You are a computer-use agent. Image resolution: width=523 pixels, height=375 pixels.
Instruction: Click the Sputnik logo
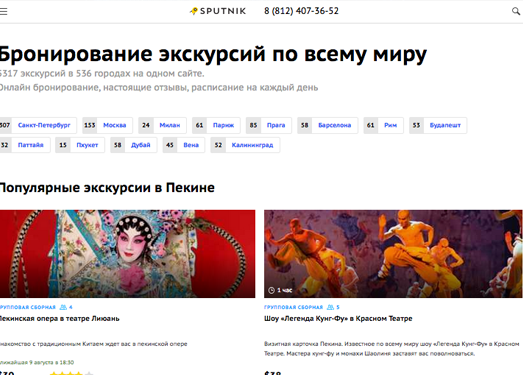click(x=218, y=11)
